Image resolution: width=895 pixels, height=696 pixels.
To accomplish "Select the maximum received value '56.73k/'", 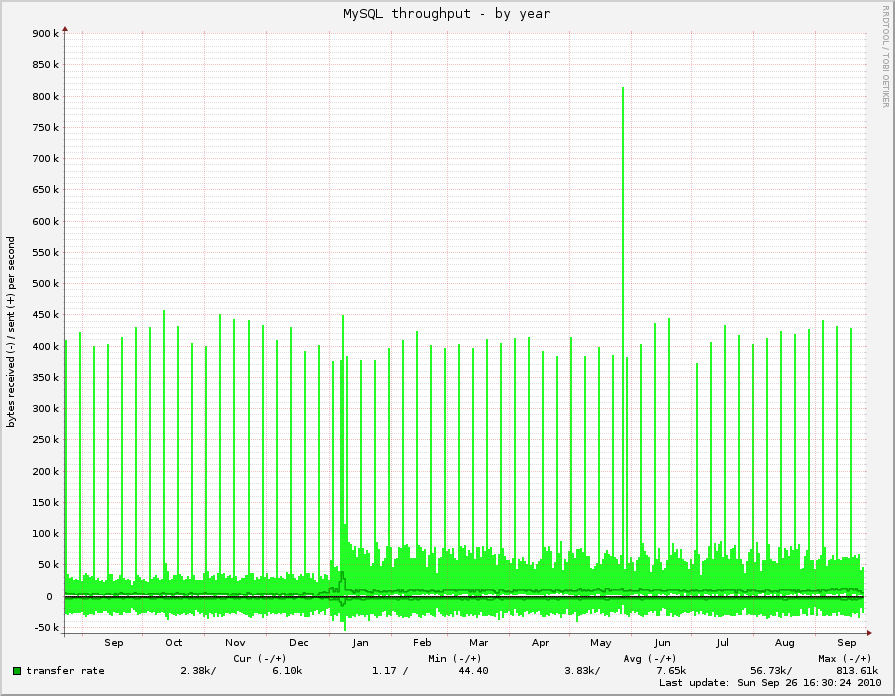I will (771, 671).
